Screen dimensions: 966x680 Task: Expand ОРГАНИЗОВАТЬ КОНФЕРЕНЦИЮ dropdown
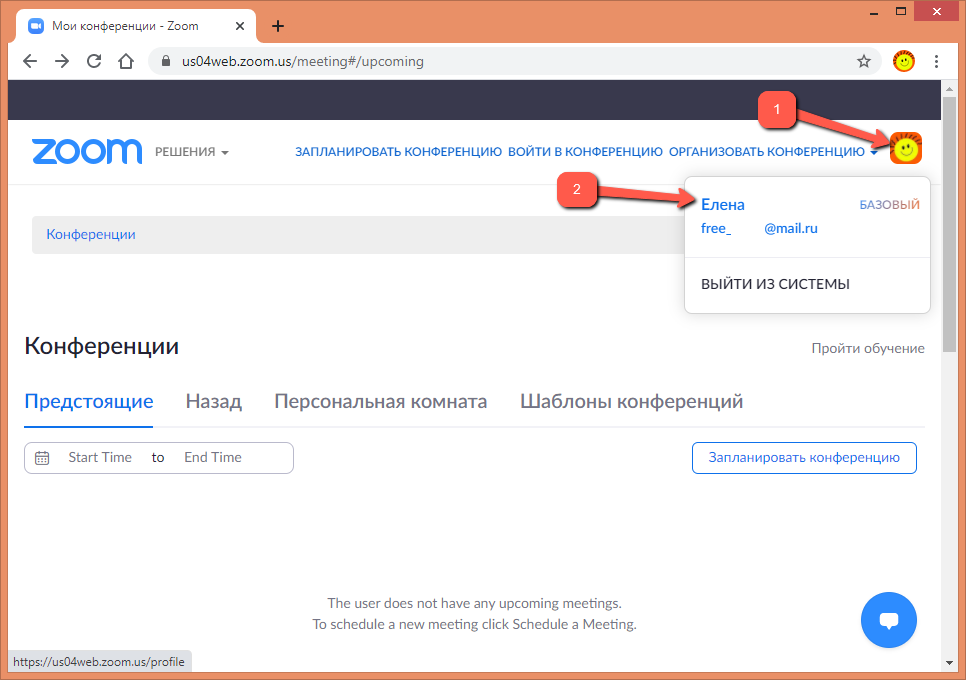click(x=773, y=152)
